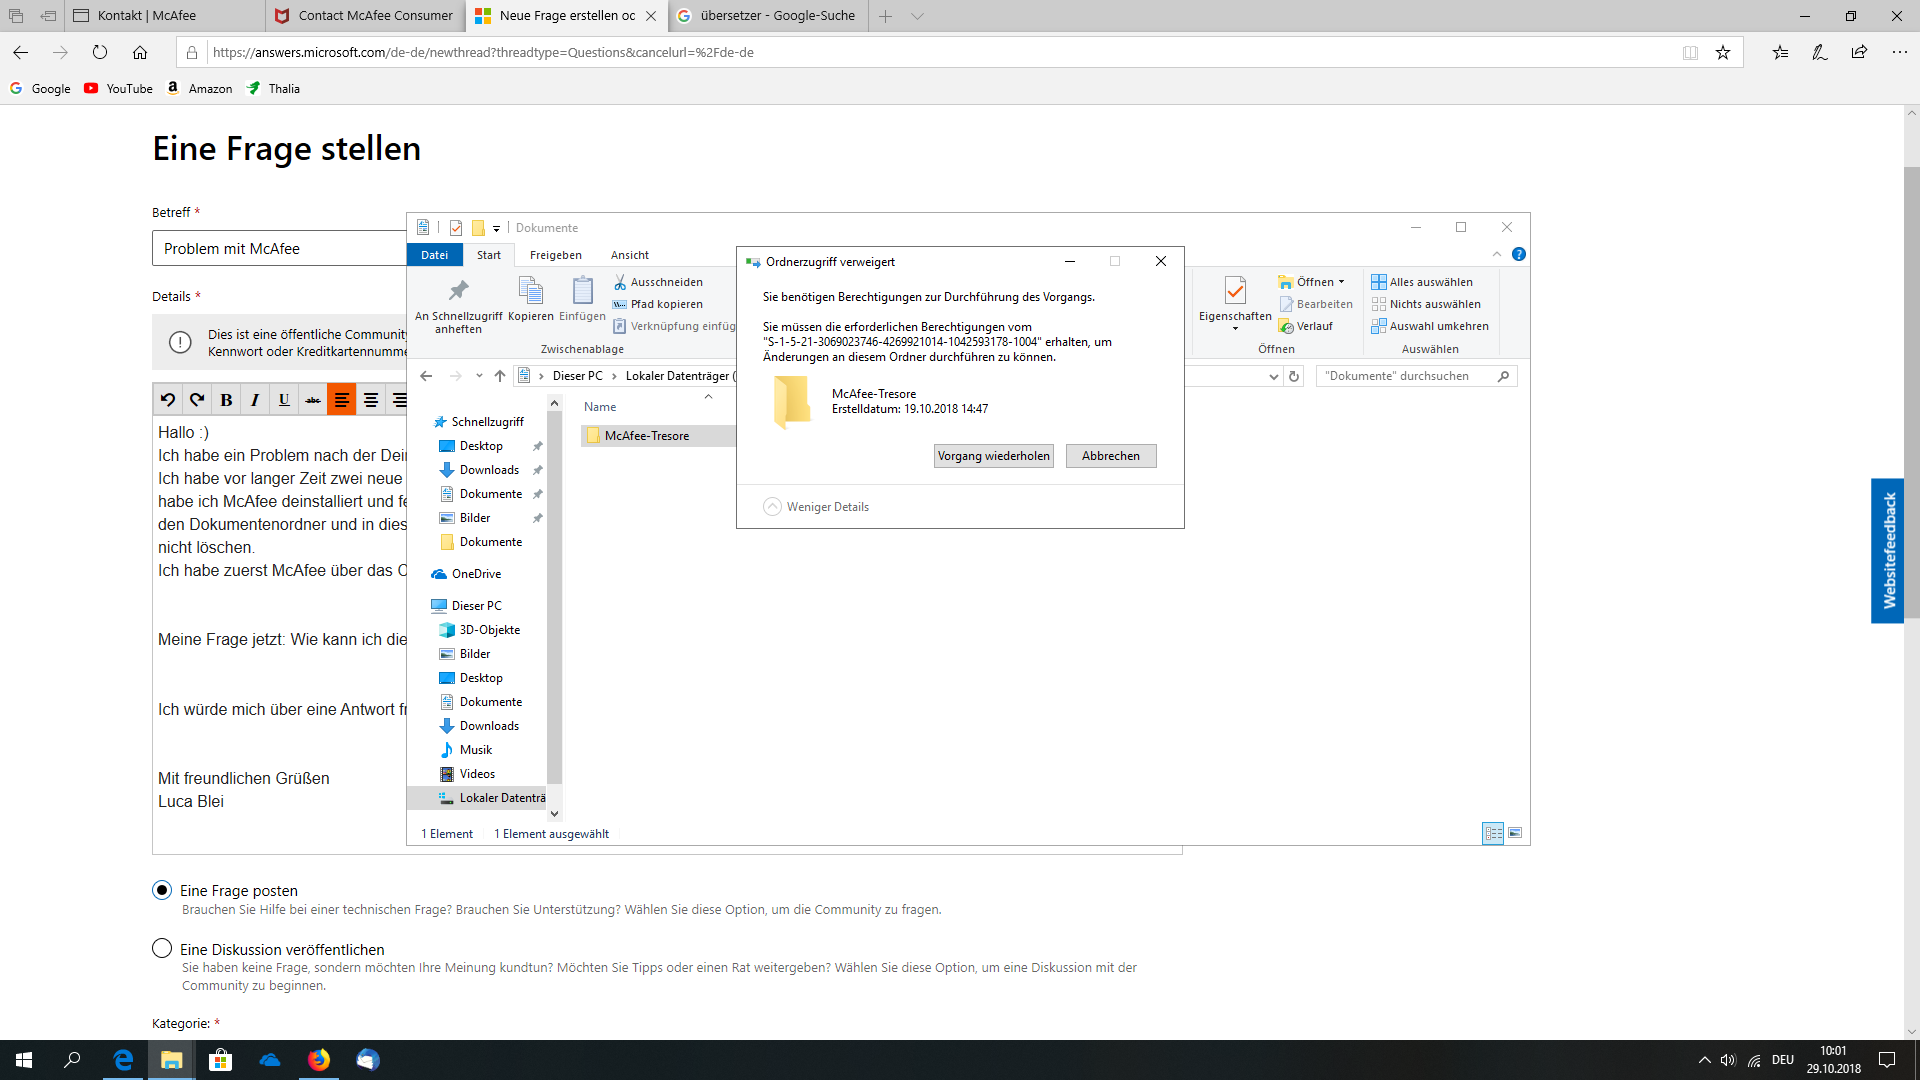Screen dimensions: 1920x1080
Task: Click the Windows Start button
Action: 24,1060
